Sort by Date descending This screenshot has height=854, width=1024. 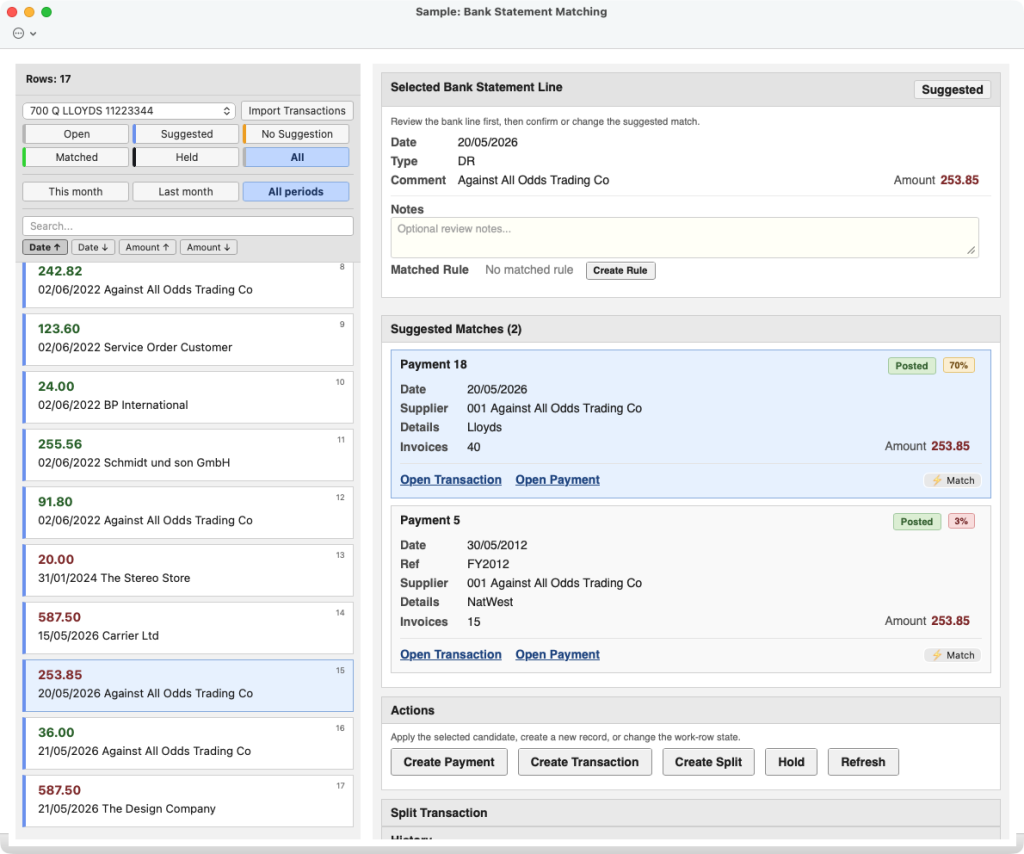(93, 247)
